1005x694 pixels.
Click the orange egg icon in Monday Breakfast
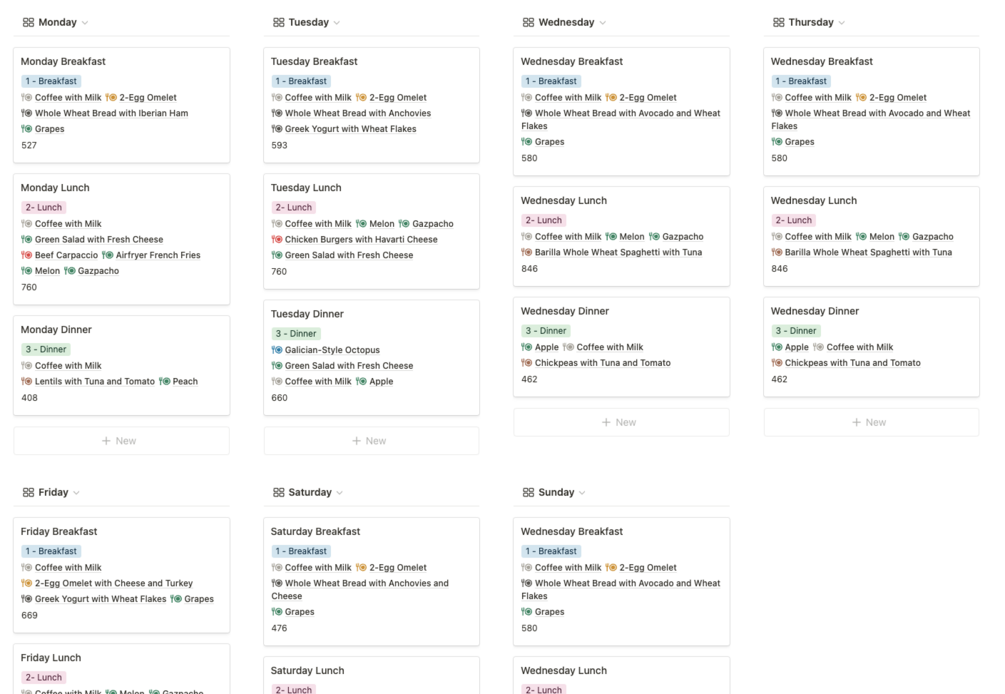coord(111,97)
